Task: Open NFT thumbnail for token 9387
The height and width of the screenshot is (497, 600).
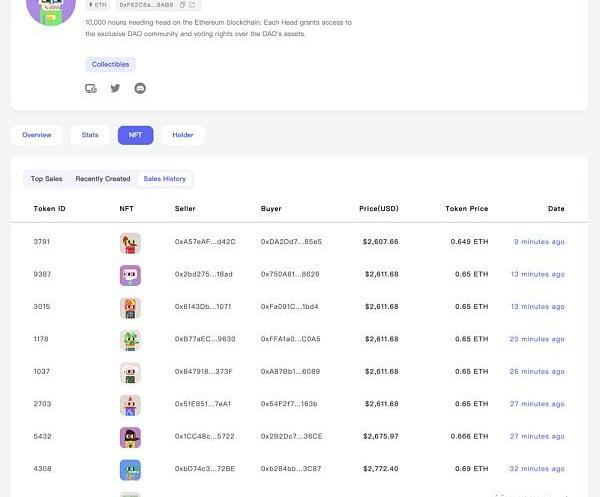Action: (x=130, y=275)
